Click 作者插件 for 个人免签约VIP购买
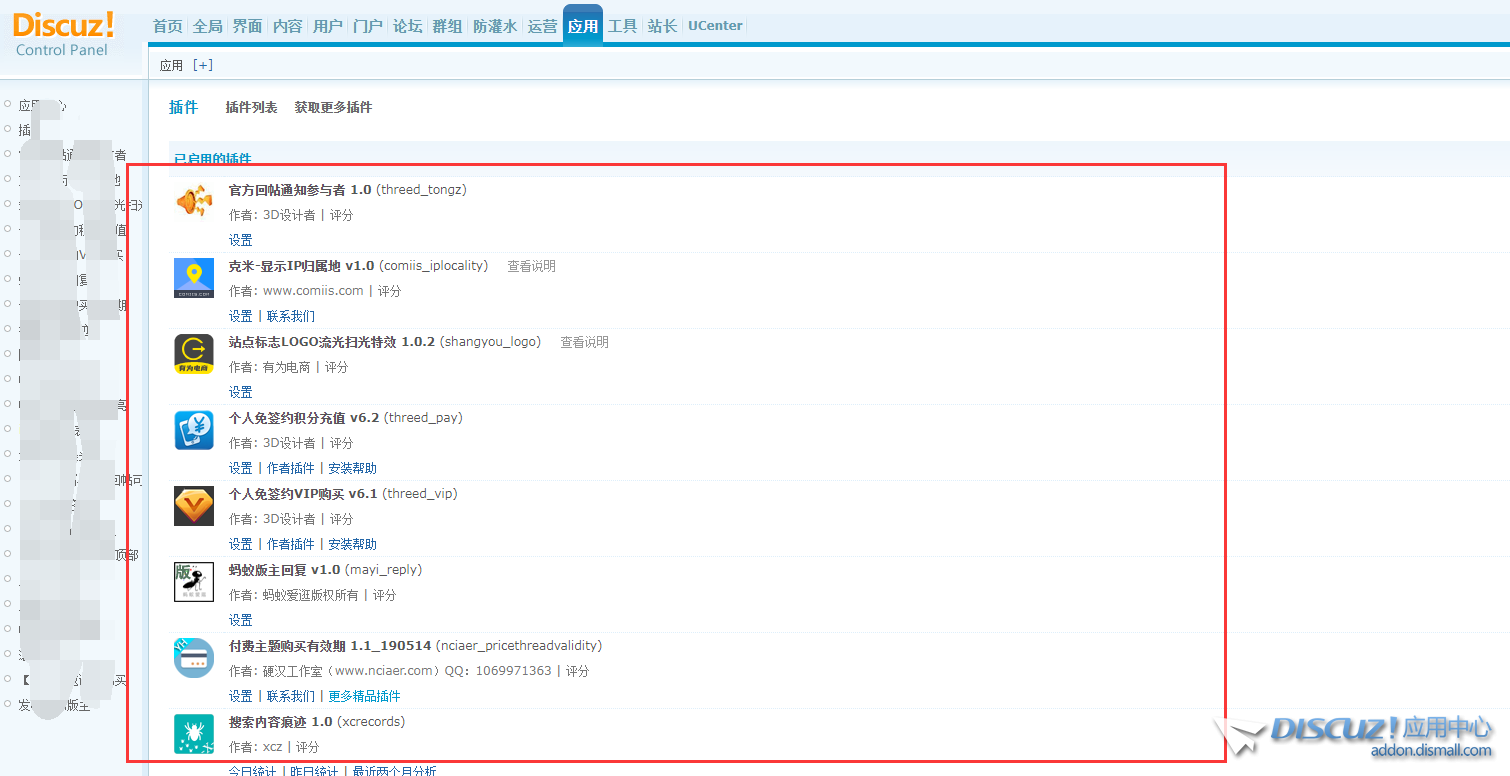The height and width of the screenshot is (776, 1510). [x=290, y=544]
